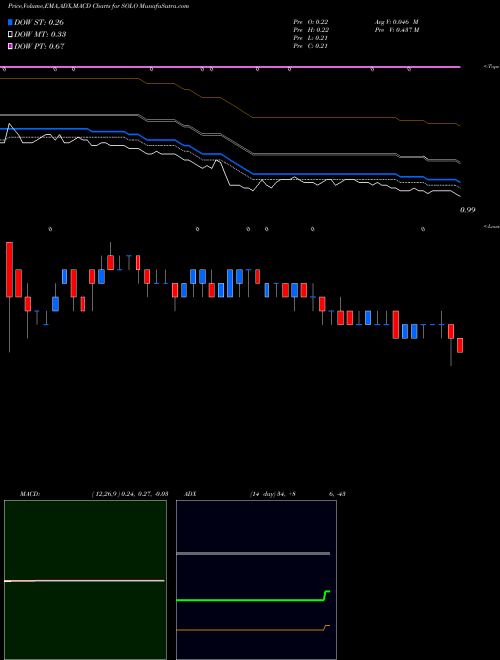Image resolution: width=500 pixels, height=660 pixels.
Task: Click the 0.99 price label
Action: pos(467,210)
